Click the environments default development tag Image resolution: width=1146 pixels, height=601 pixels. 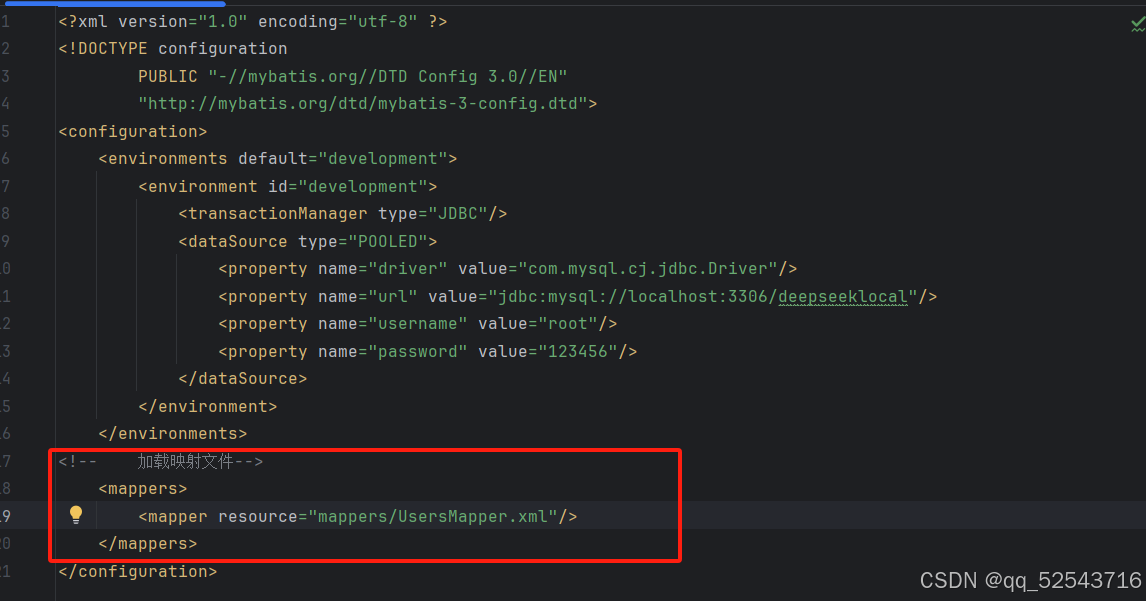coord(278,159)
